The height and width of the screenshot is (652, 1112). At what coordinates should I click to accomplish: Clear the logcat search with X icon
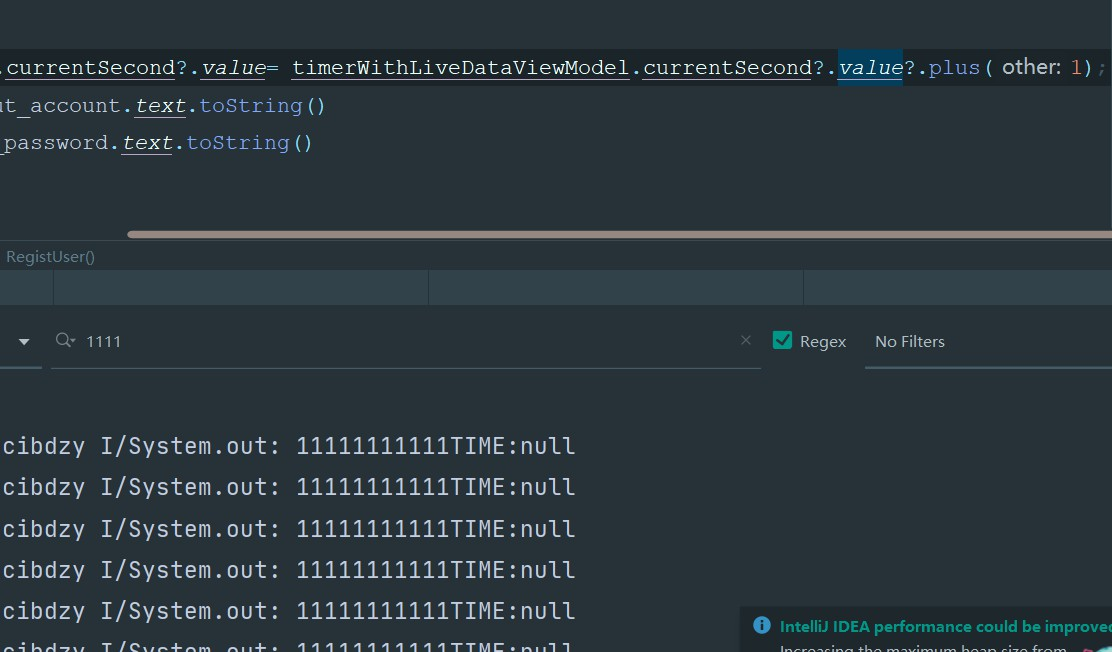[745, 340]
